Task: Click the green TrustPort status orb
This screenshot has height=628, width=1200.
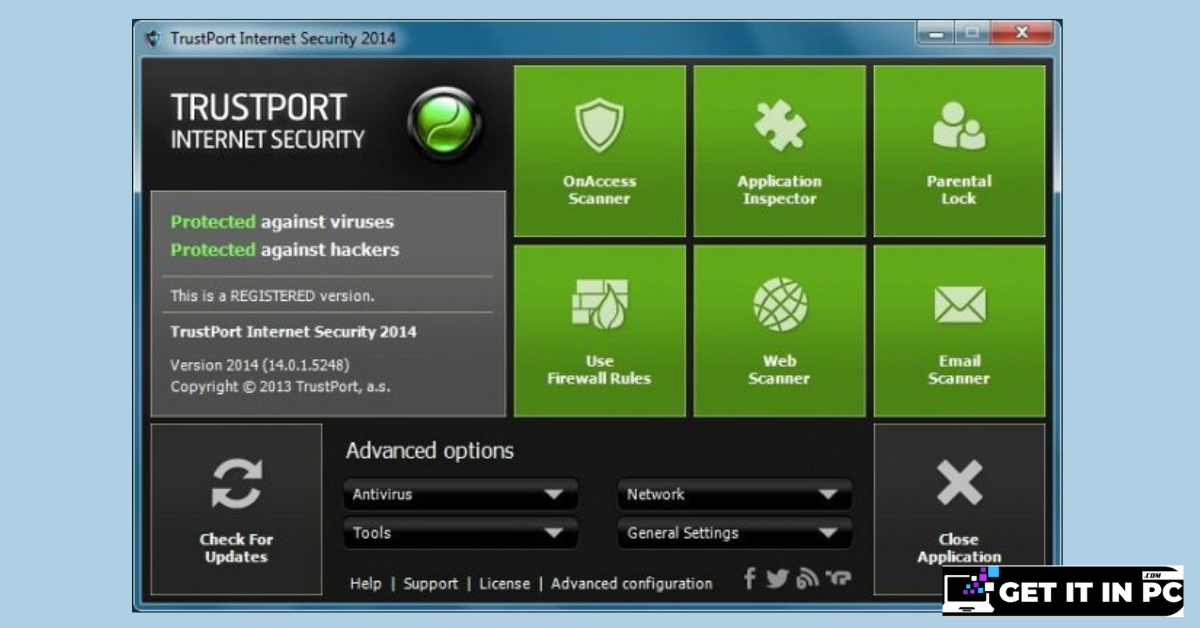Action: [x=445, y=124]
